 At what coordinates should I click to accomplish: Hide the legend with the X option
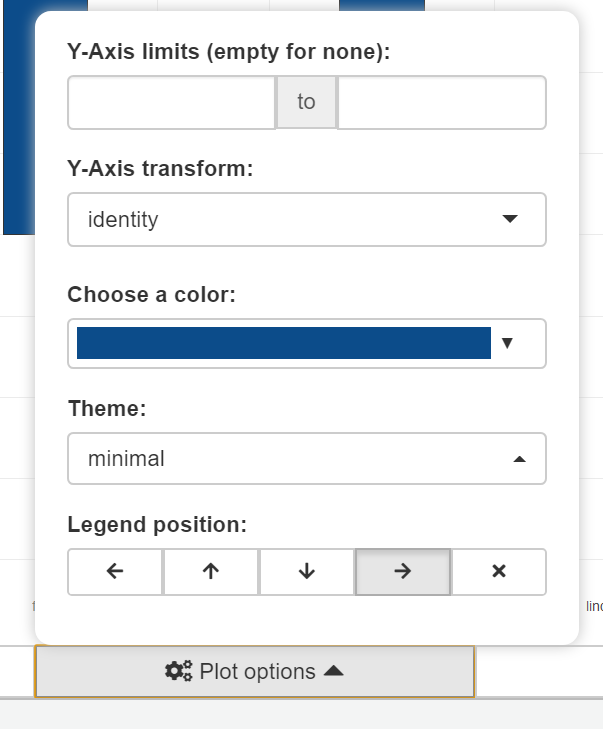pos(499,572)
